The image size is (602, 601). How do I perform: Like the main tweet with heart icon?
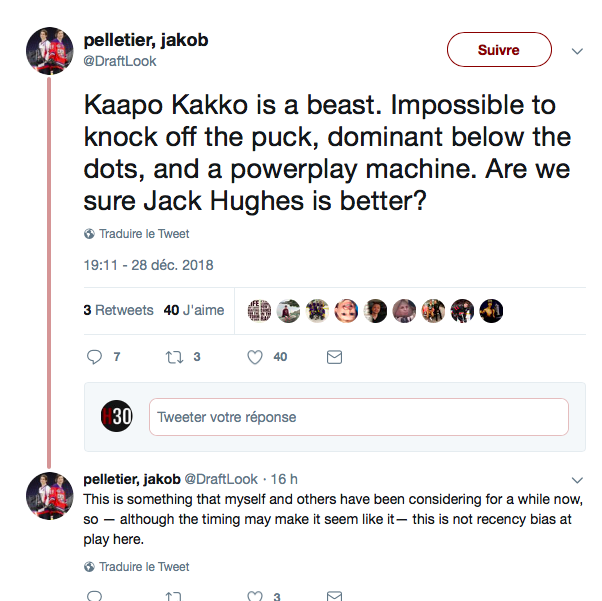[255, 357]
